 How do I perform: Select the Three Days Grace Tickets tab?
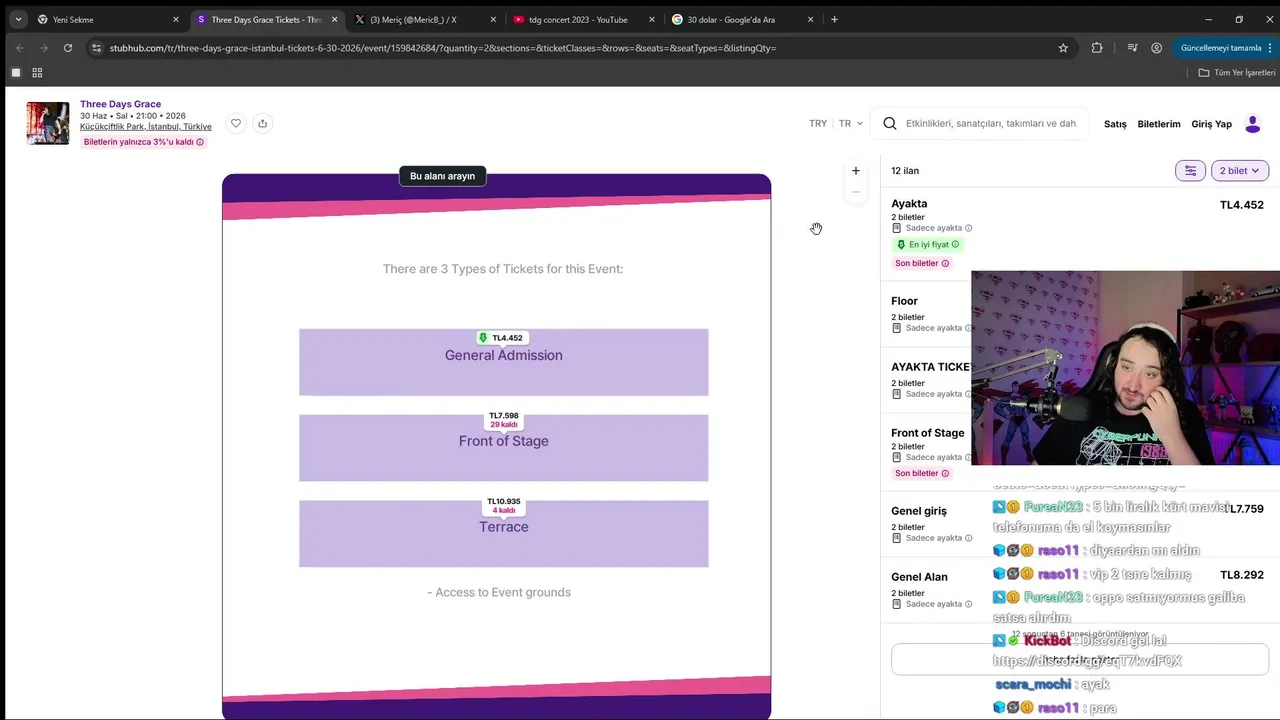pyautogui.click(x=266, y=19)
